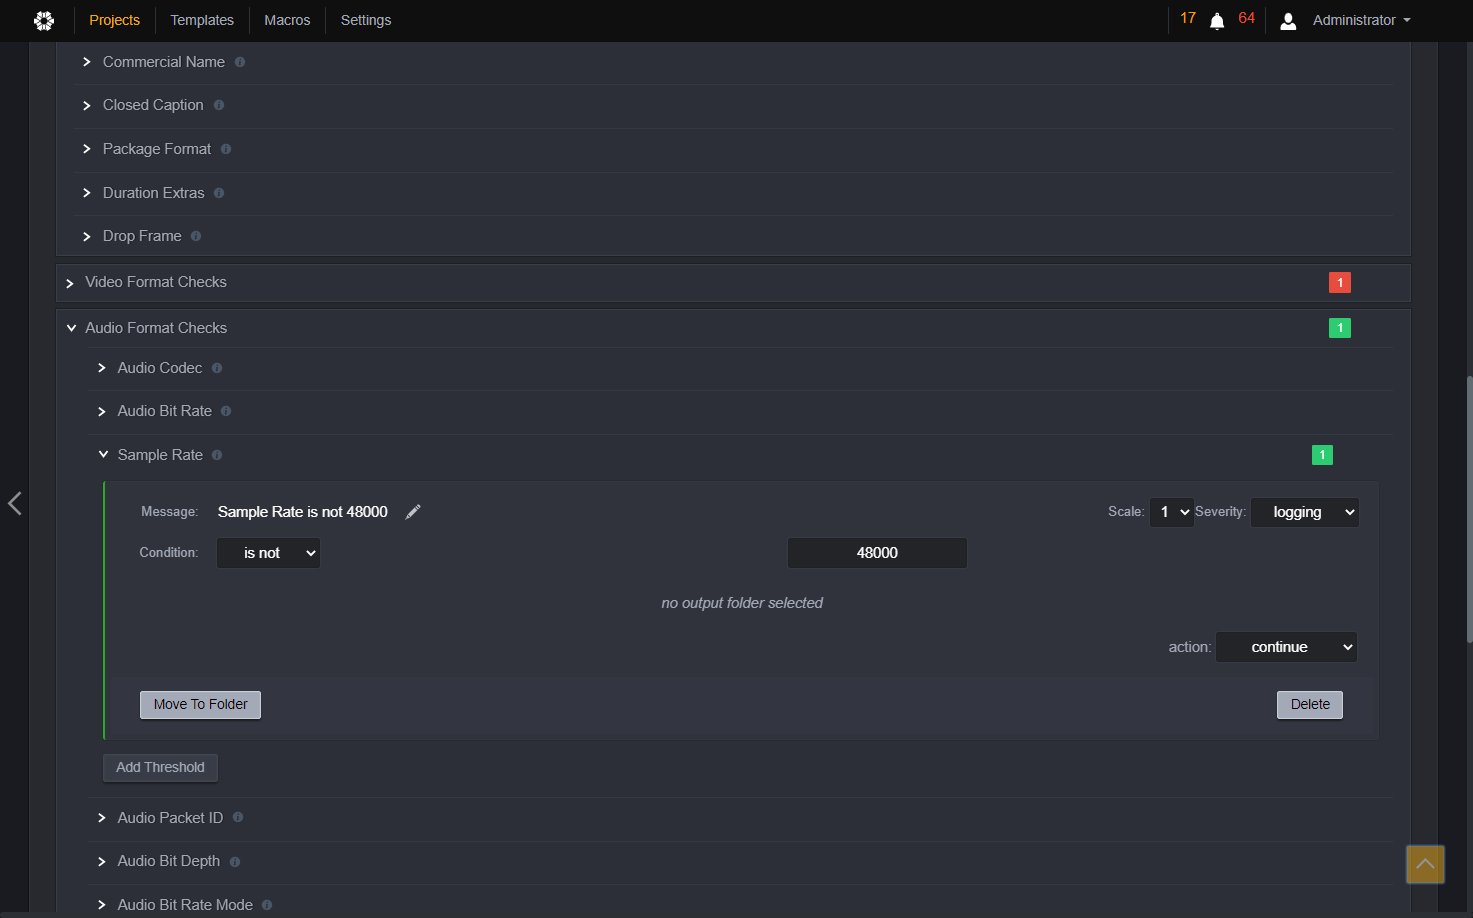Delete the Sample Rate threshold

point(1310,705)
